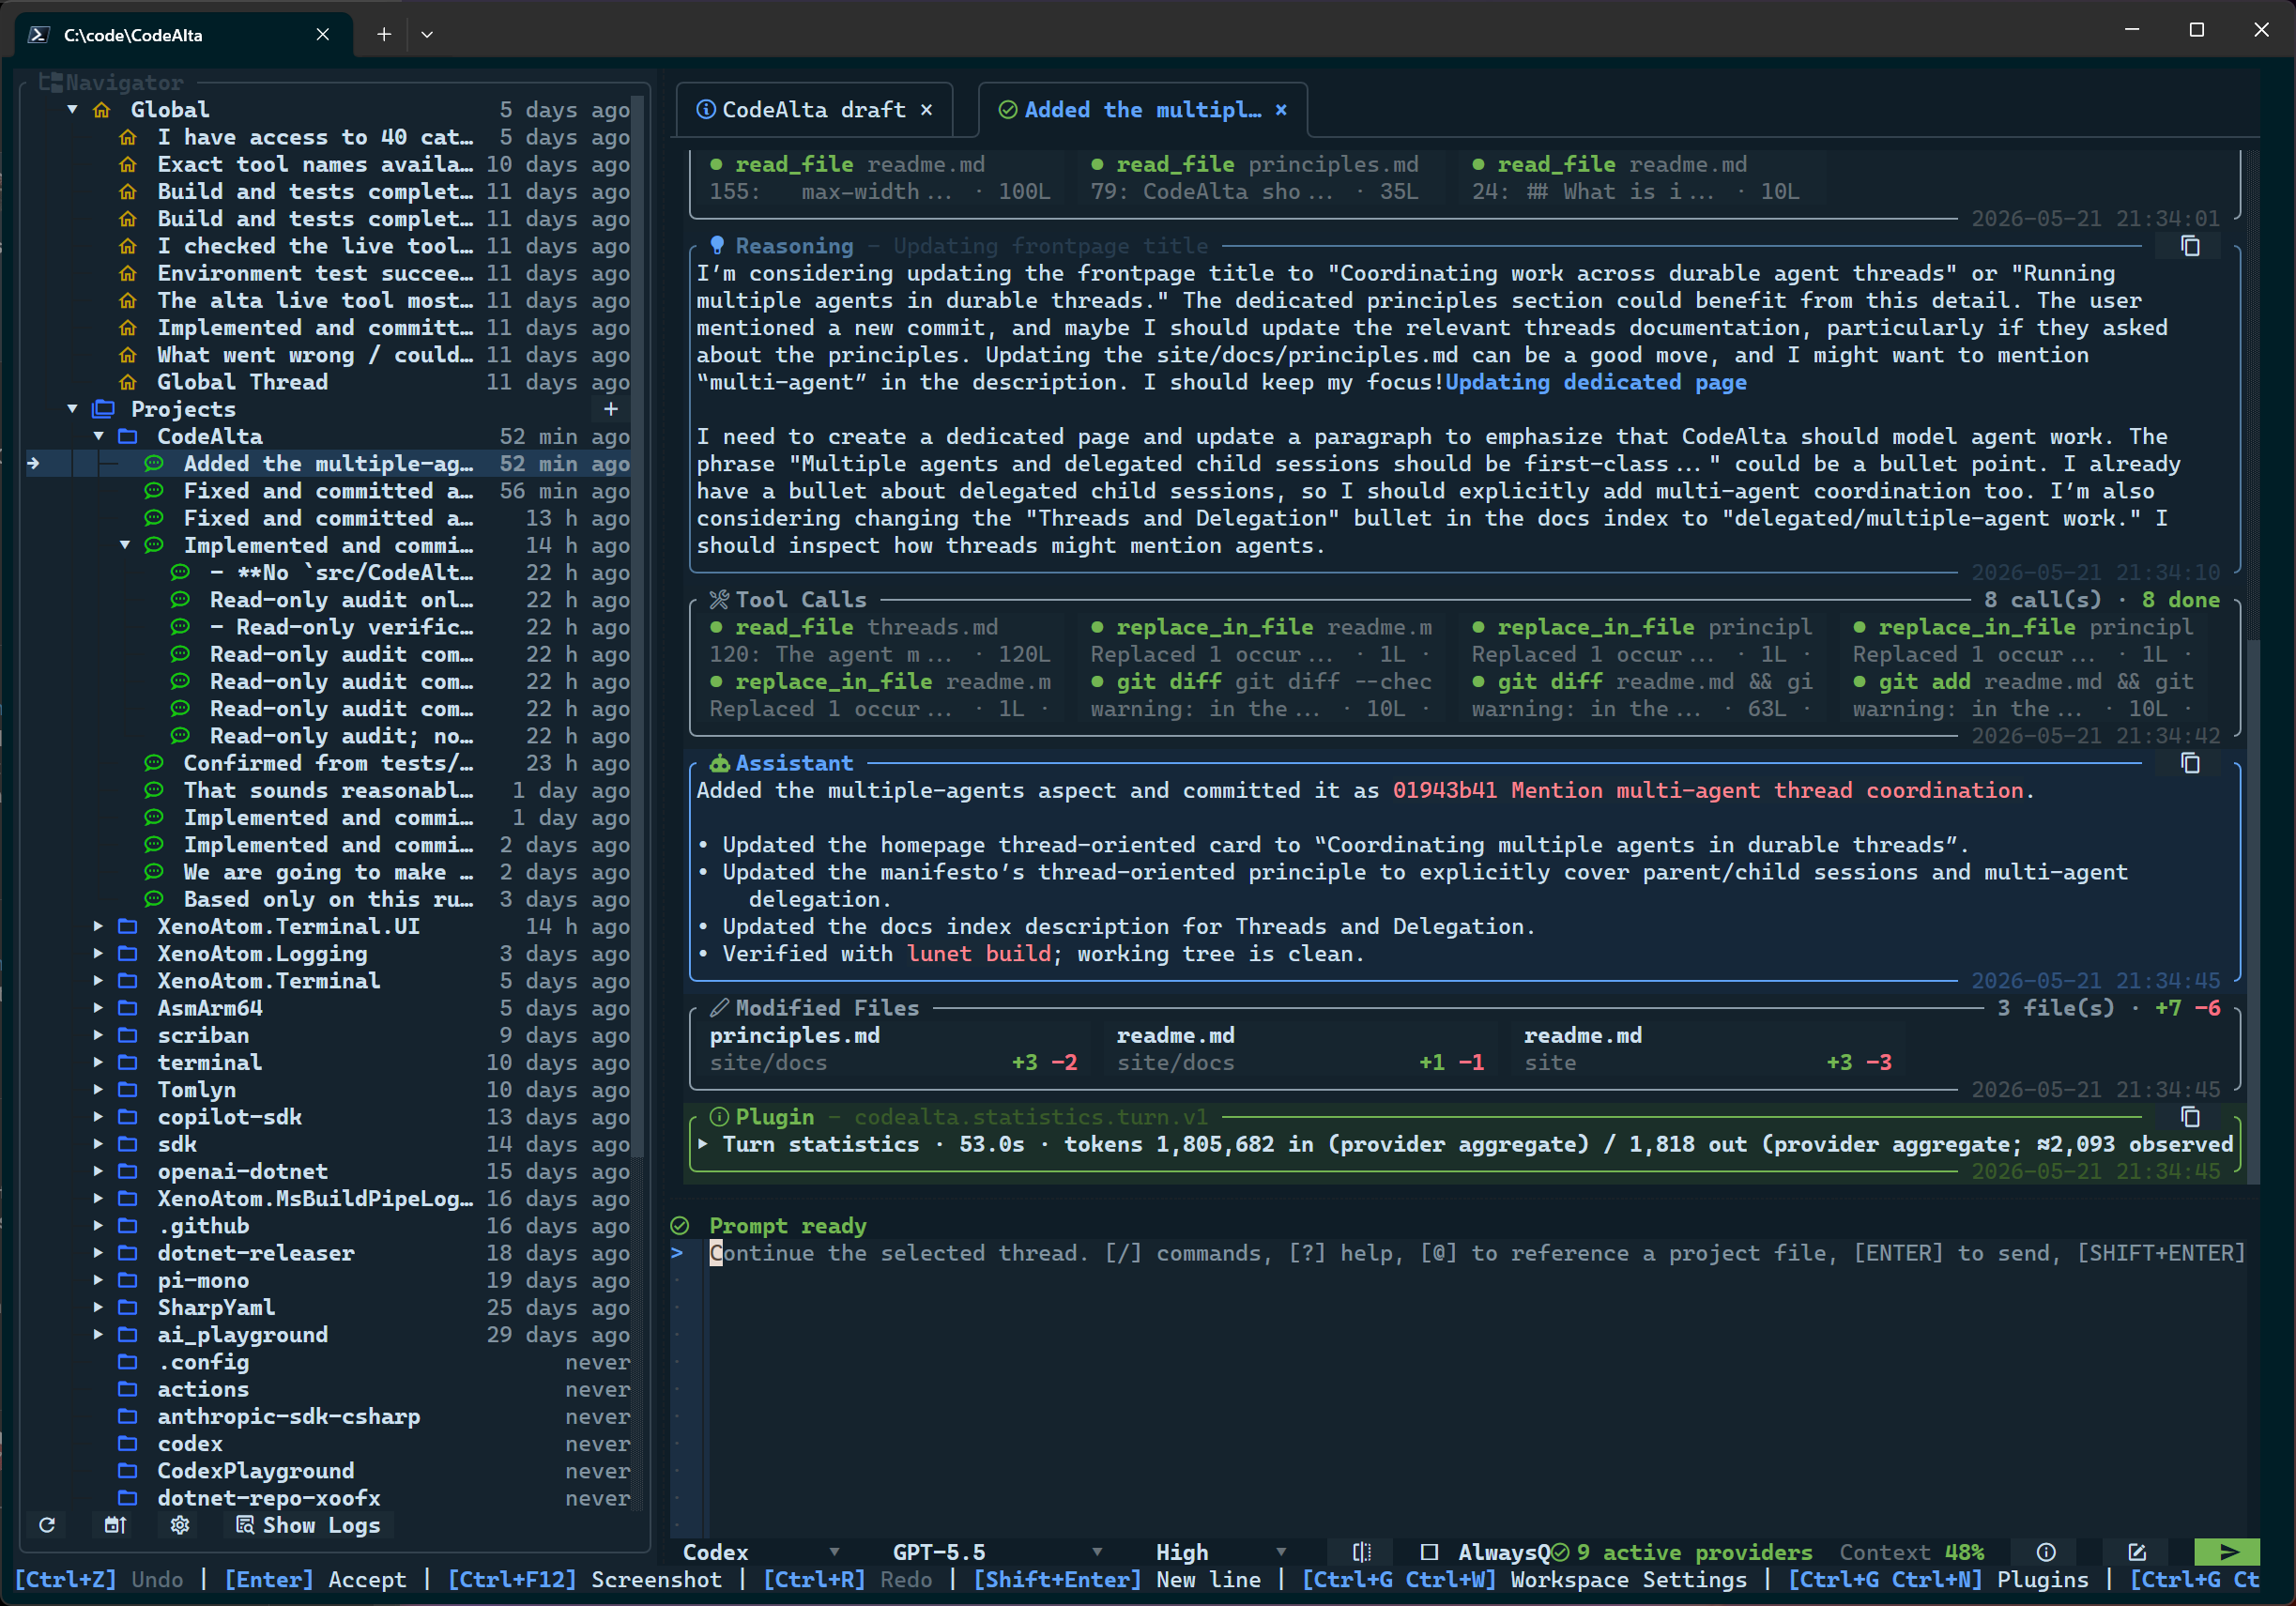Select 'Global Thread' in Navigator

pyautogui.click(x=242, y=382)
